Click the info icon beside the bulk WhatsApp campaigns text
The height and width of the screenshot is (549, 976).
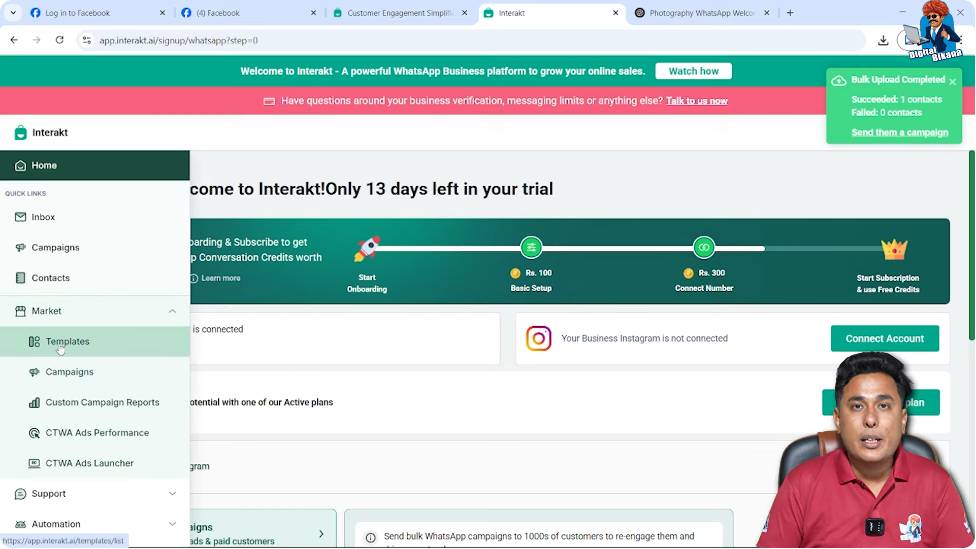point(370,537)
